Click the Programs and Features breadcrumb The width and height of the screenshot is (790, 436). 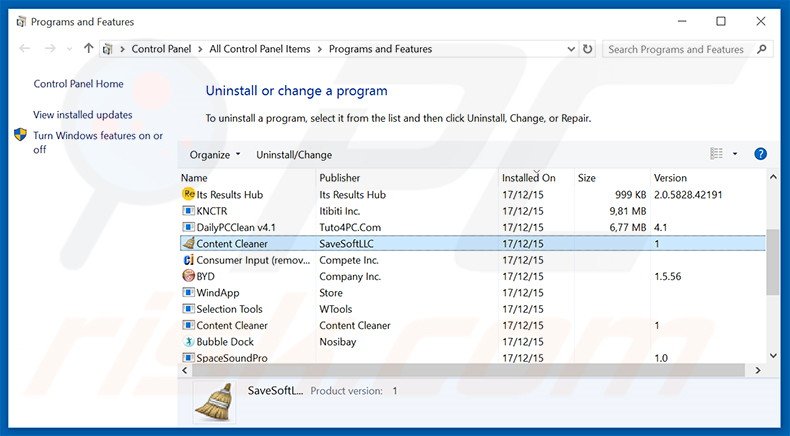tap(380, 49)
